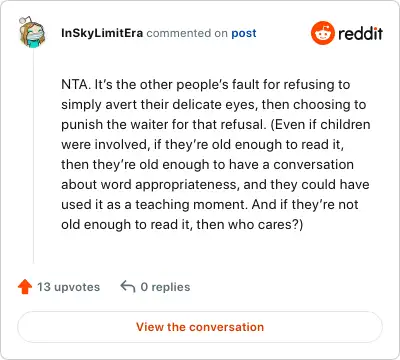
Task: Click the comment line mentioning "teaching moment"
Action: (x=210, y=204)
